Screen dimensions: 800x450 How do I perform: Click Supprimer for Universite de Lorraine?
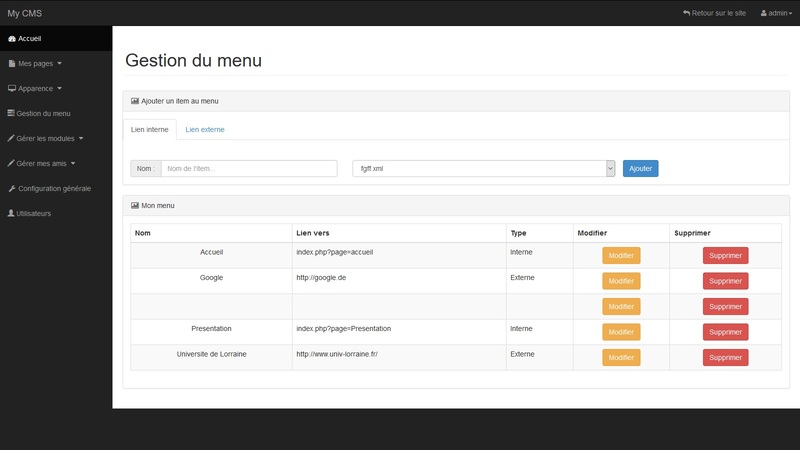tap(725, 357)
